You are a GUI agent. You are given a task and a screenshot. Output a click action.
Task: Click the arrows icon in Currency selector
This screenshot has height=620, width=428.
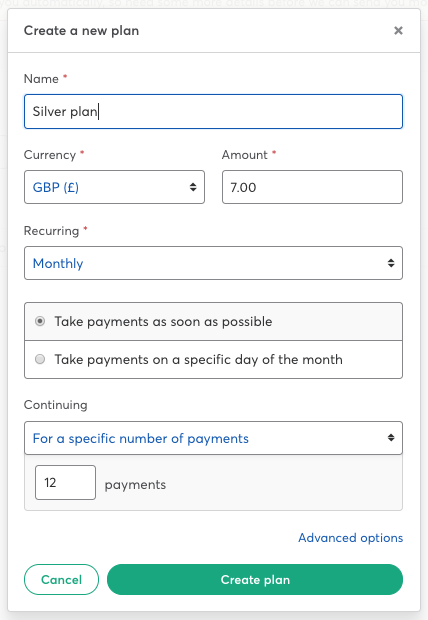[193, 187]
